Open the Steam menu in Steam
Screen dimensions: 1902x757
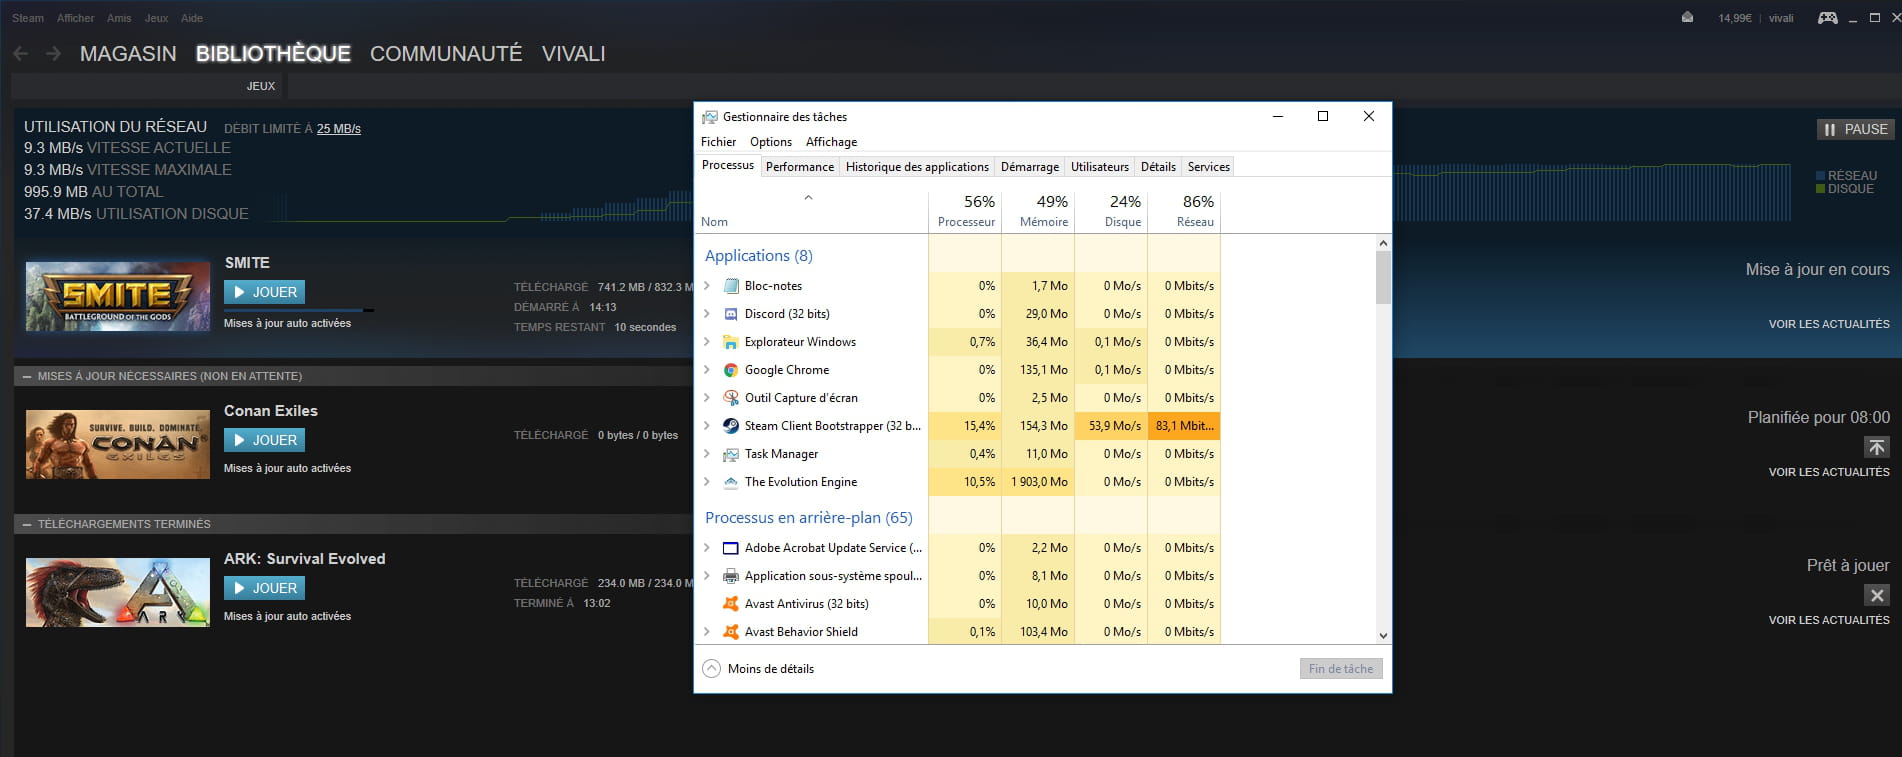[28, 18]
